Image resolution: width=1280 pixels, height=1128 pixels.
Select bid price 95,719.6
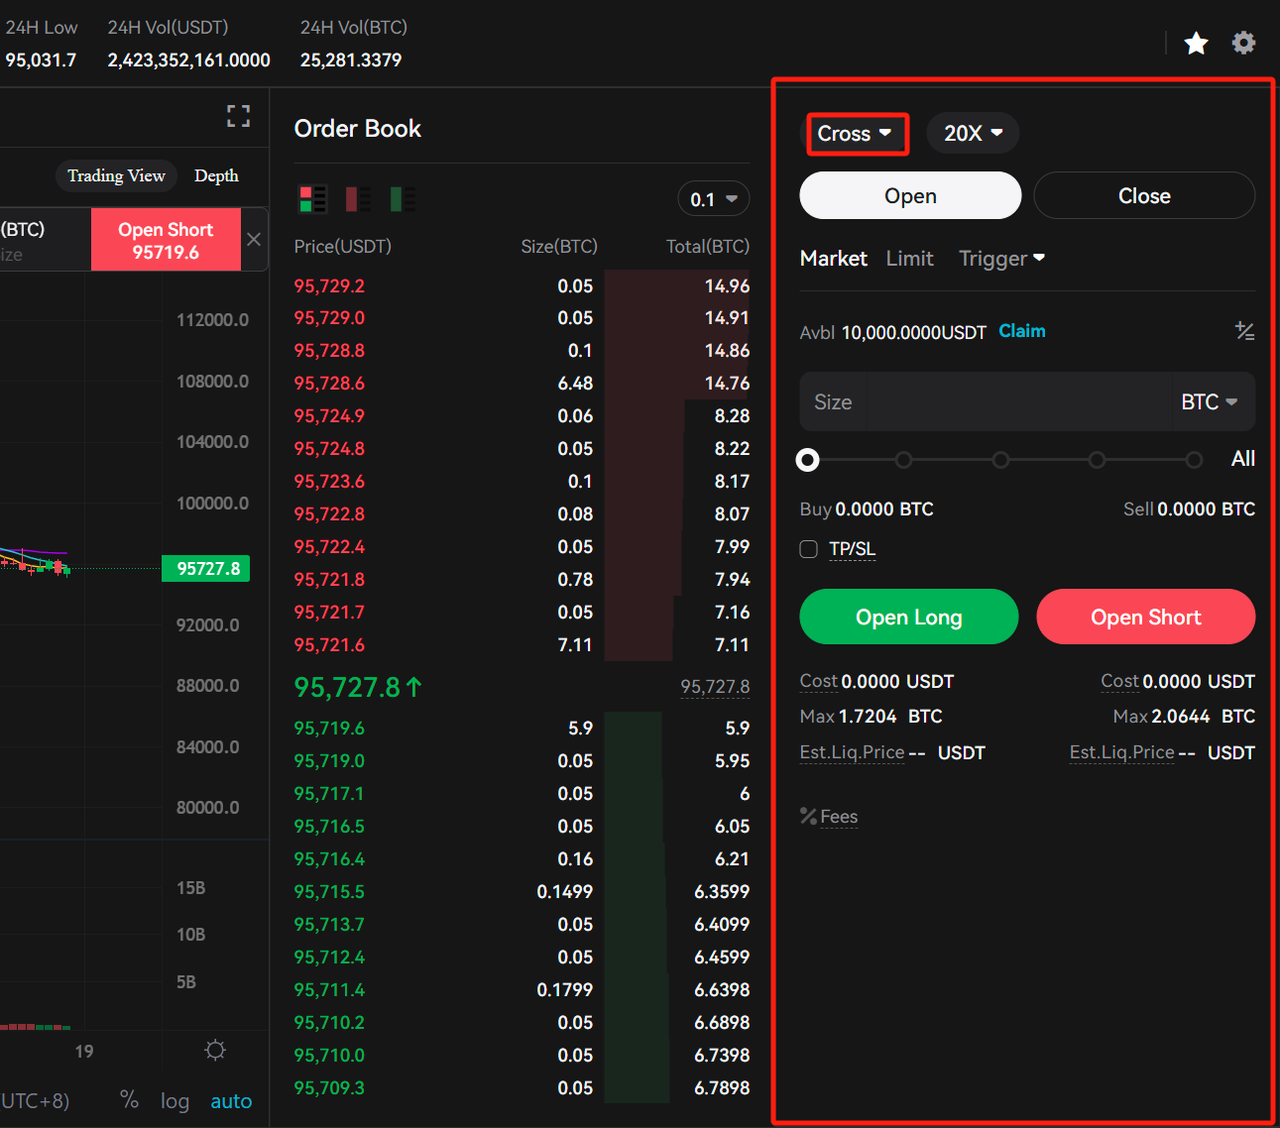click(329, 728)
